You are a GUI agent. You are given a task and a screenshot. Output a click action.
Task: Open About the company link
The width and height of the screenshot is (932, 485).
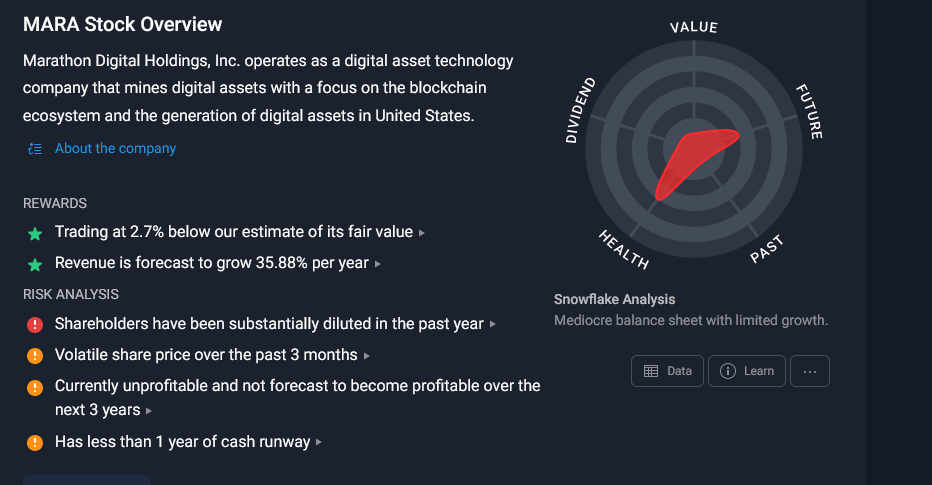[115, 149]
